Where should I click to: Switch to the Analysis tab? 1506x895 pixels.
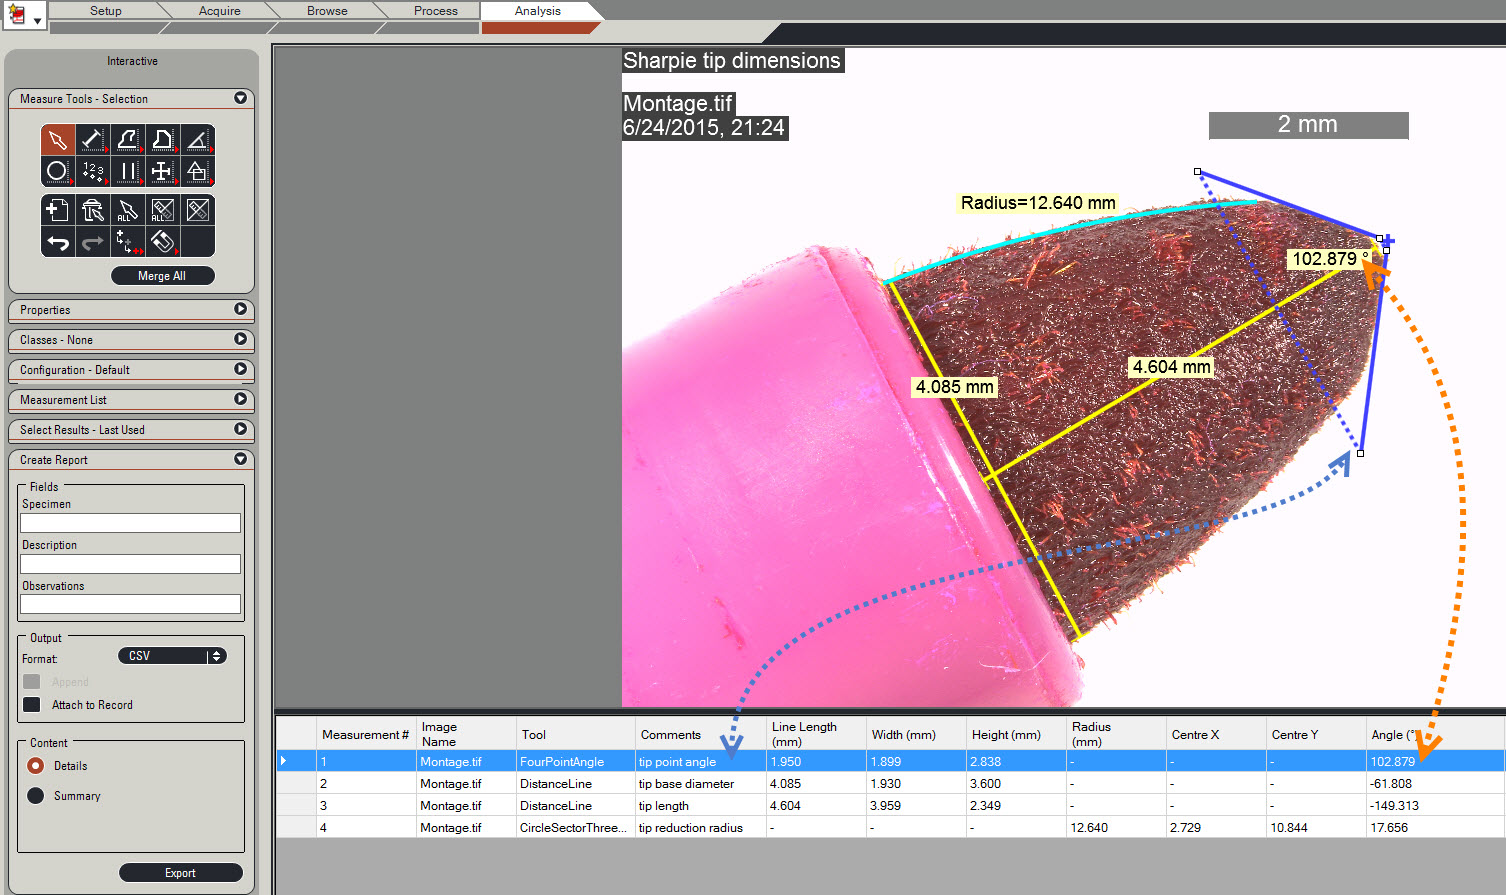(538, 11)
